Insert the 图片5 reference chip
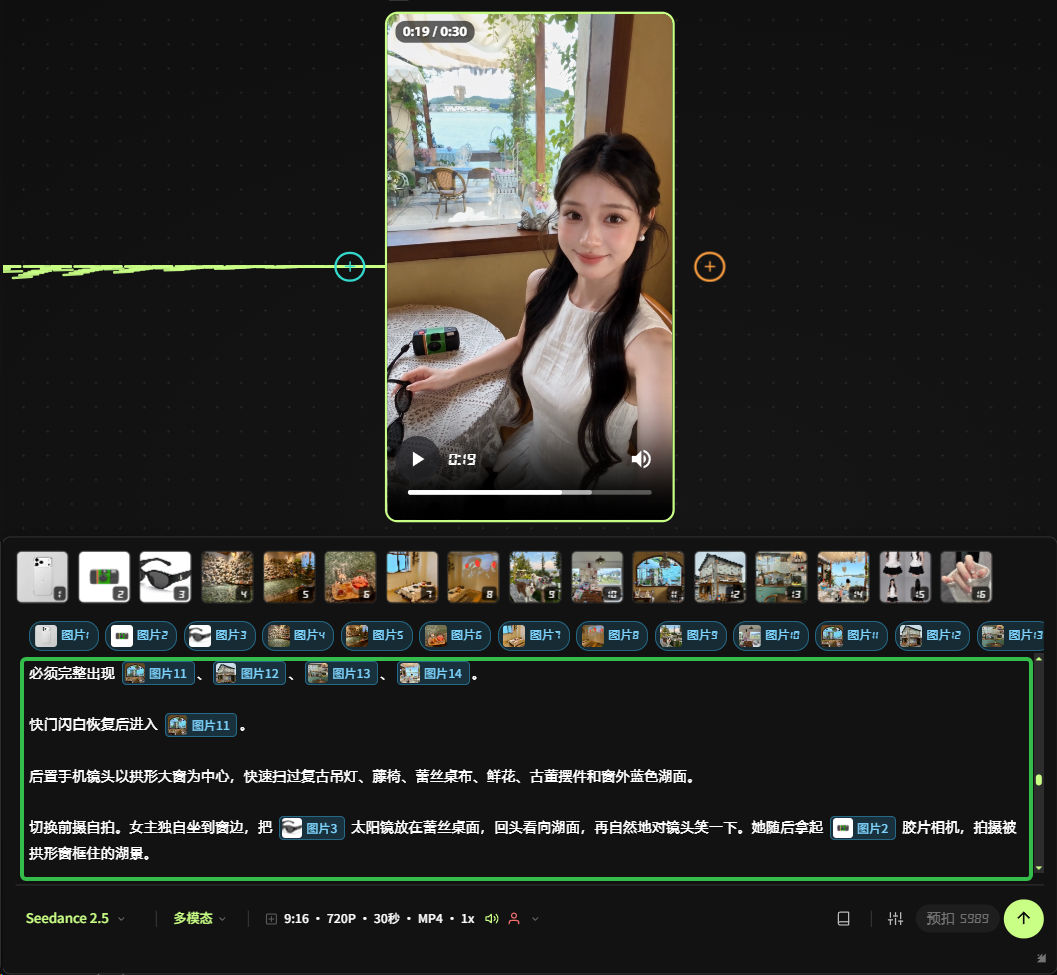This screenshot has width=1057, height=975. (x=376, y=635)
